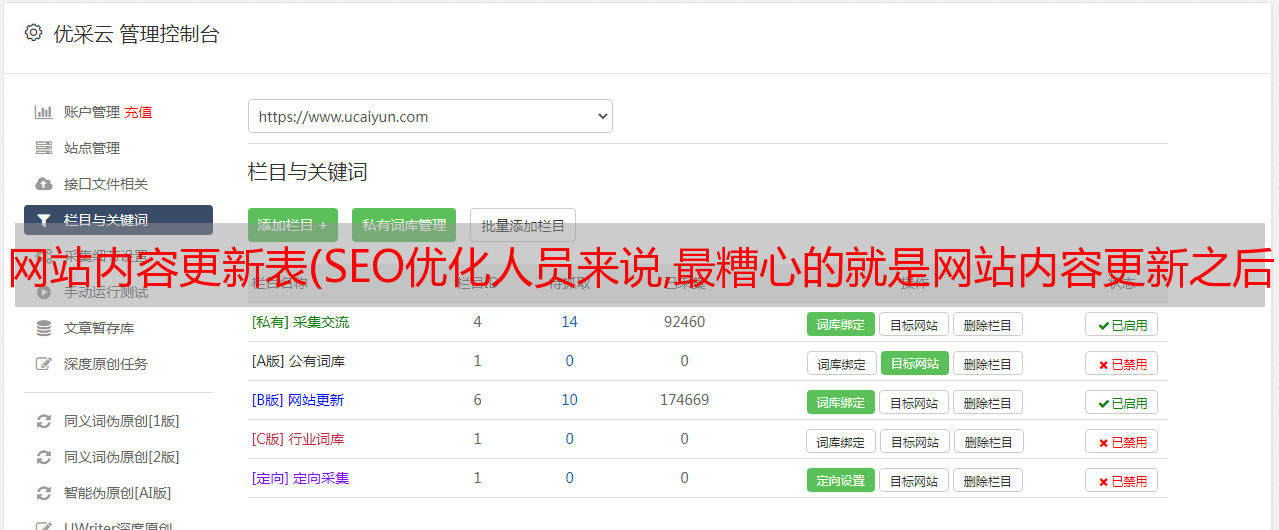Screen dimensions: 1279x530
Task: Open the site URL dropdown ucaiyun.com
Action: point(430,116)
